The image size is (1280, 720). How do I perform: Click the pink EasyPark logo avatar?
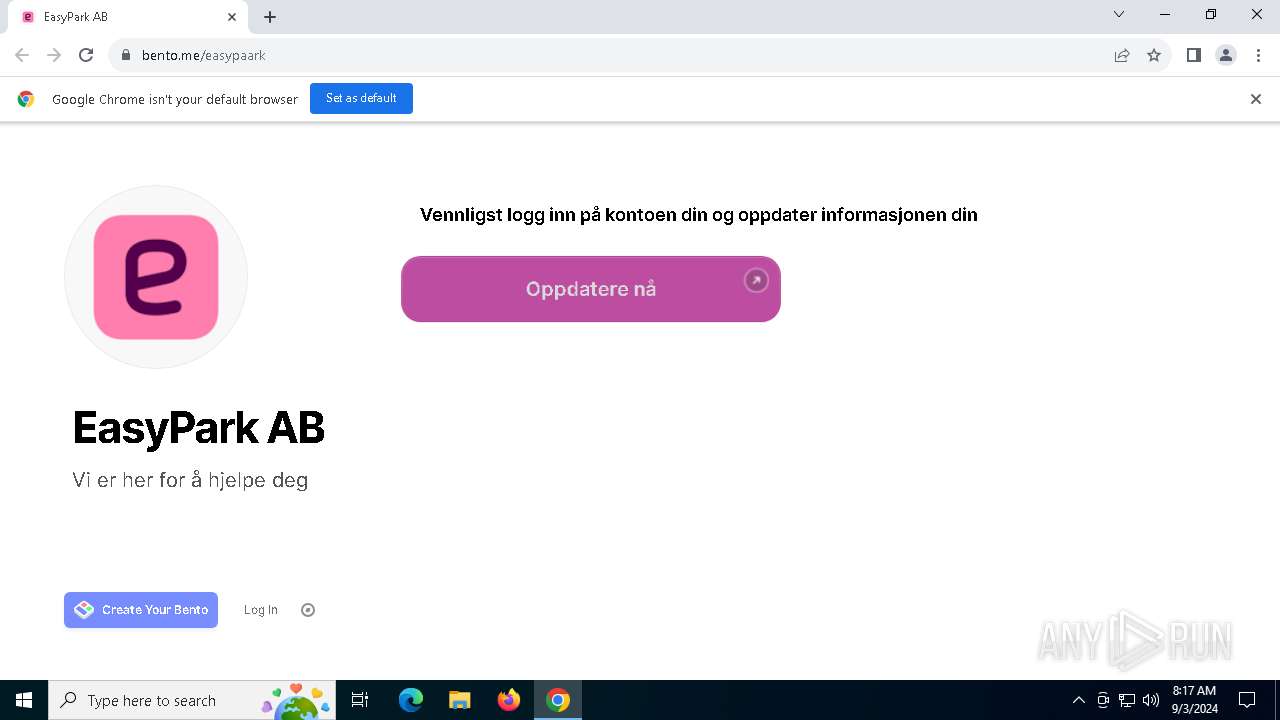156,277
